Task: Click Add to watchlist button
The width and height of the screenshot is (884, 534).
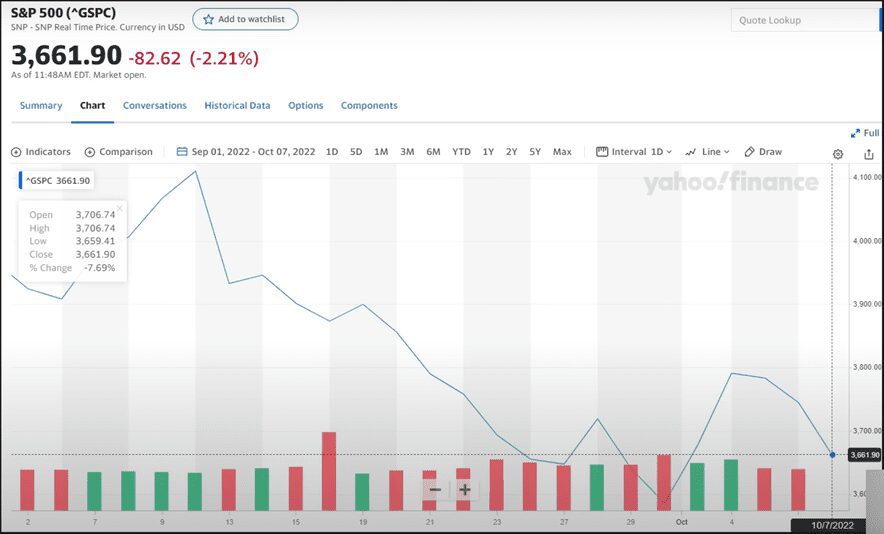Action: click(245, 19)
